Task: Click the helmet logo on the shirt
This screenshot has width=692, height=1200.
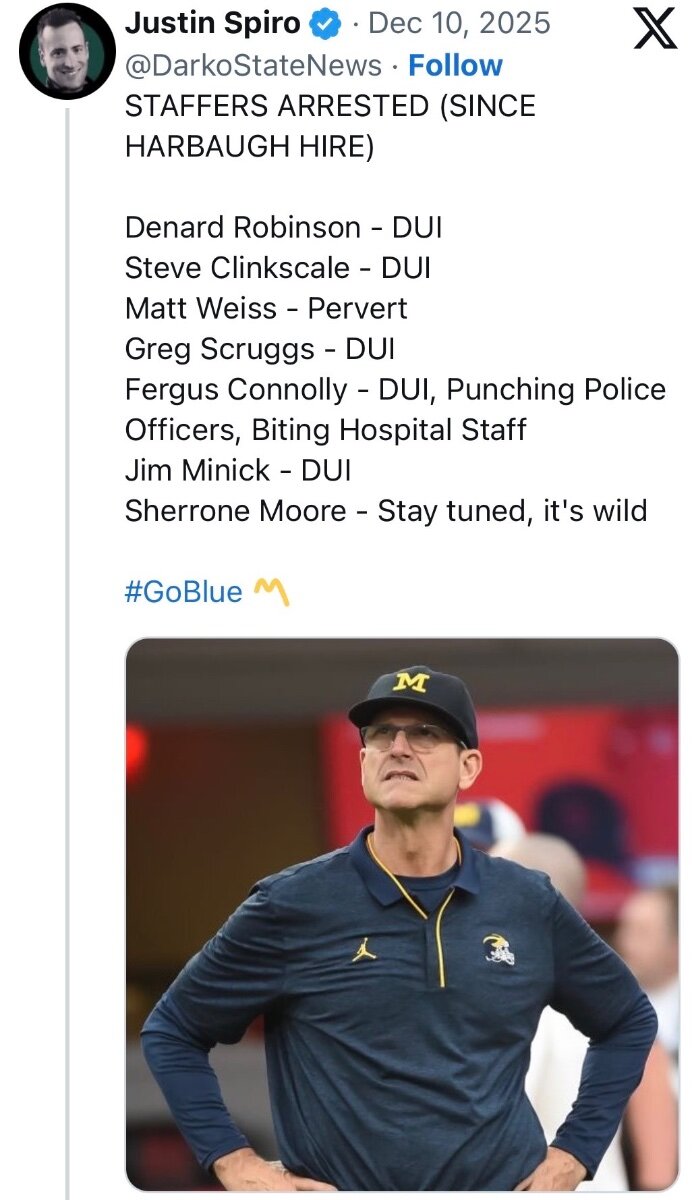Action: [x=499, y=948]
